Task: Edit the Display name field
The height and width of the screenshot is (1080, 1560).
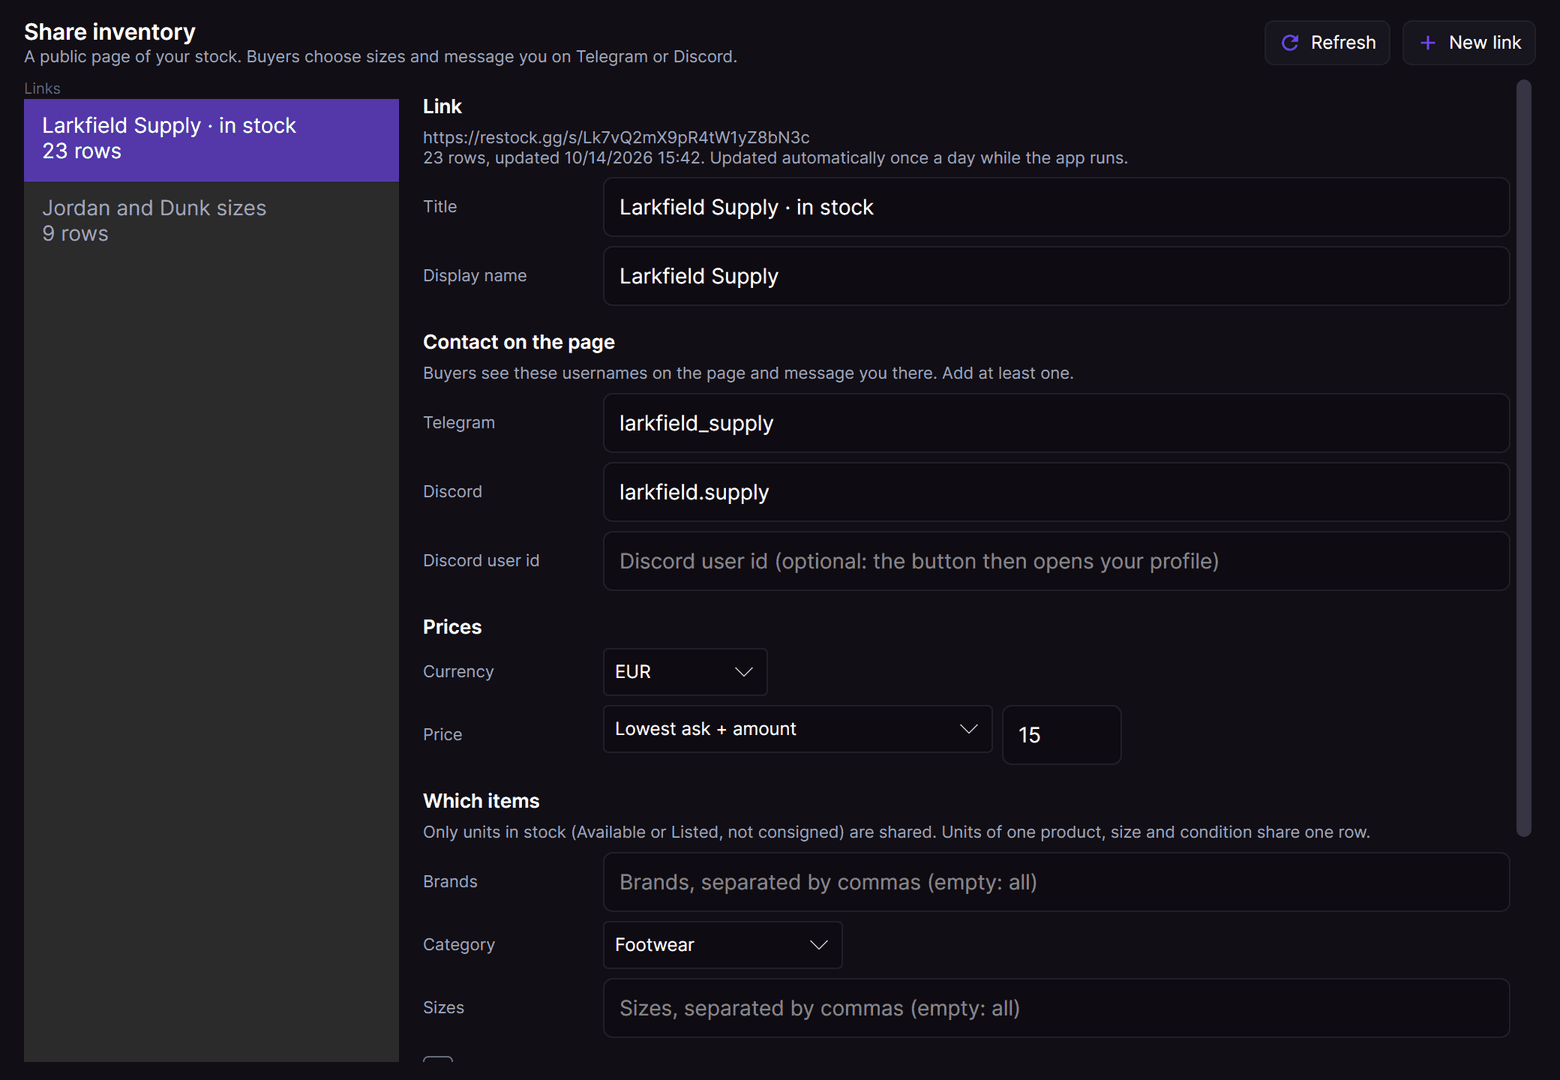Action: [x=1056, y=276]
